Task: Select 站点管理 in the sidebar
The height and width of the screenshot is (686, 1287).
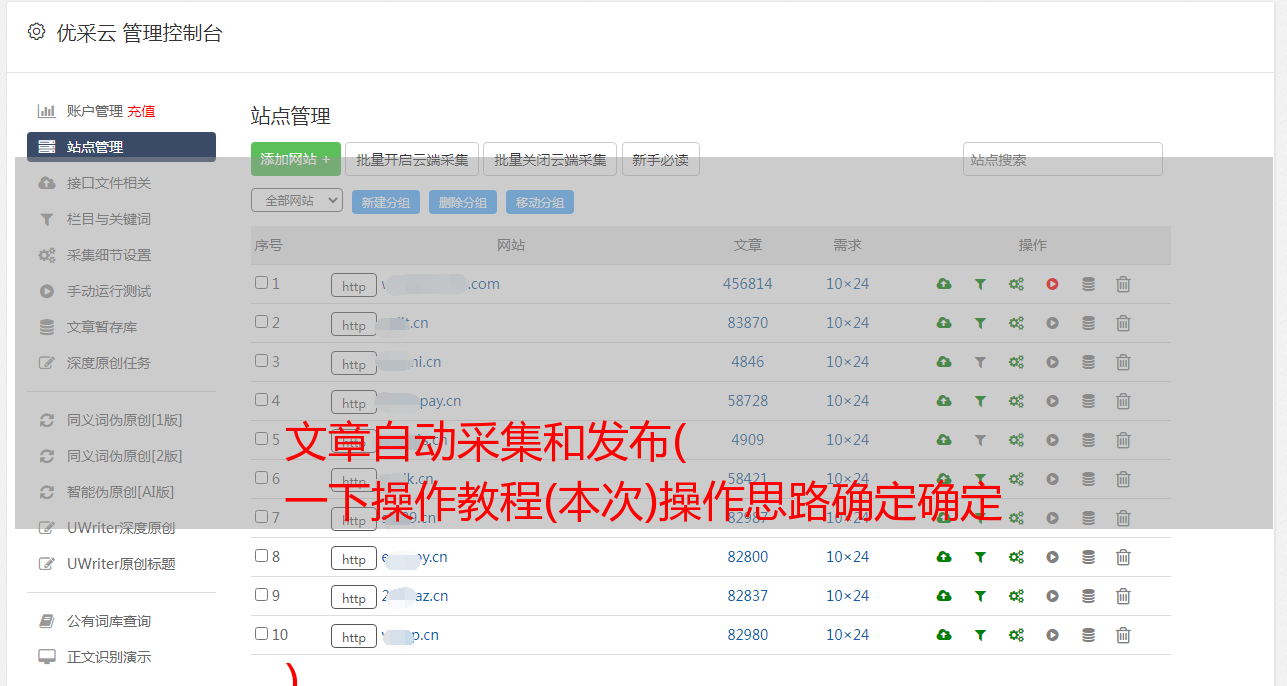Action: coord(121,147)
